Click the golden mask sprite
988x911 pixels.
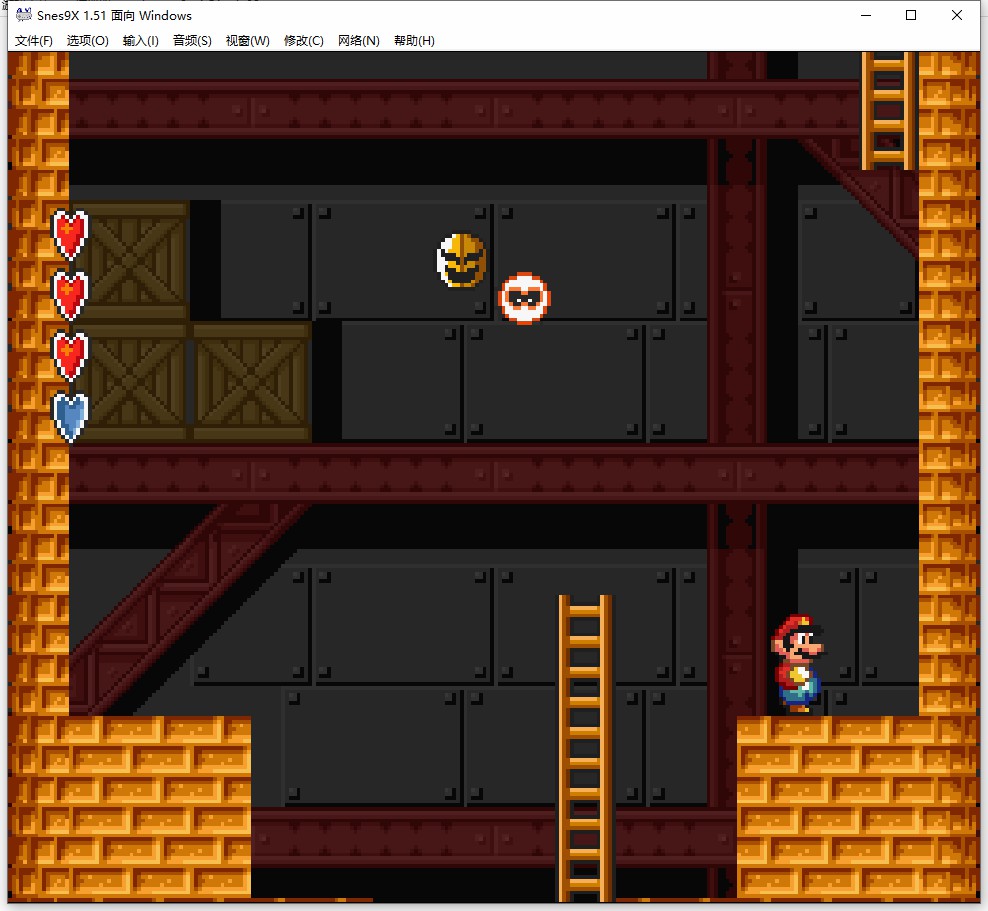pyautogui.click(x=462, y=260)
